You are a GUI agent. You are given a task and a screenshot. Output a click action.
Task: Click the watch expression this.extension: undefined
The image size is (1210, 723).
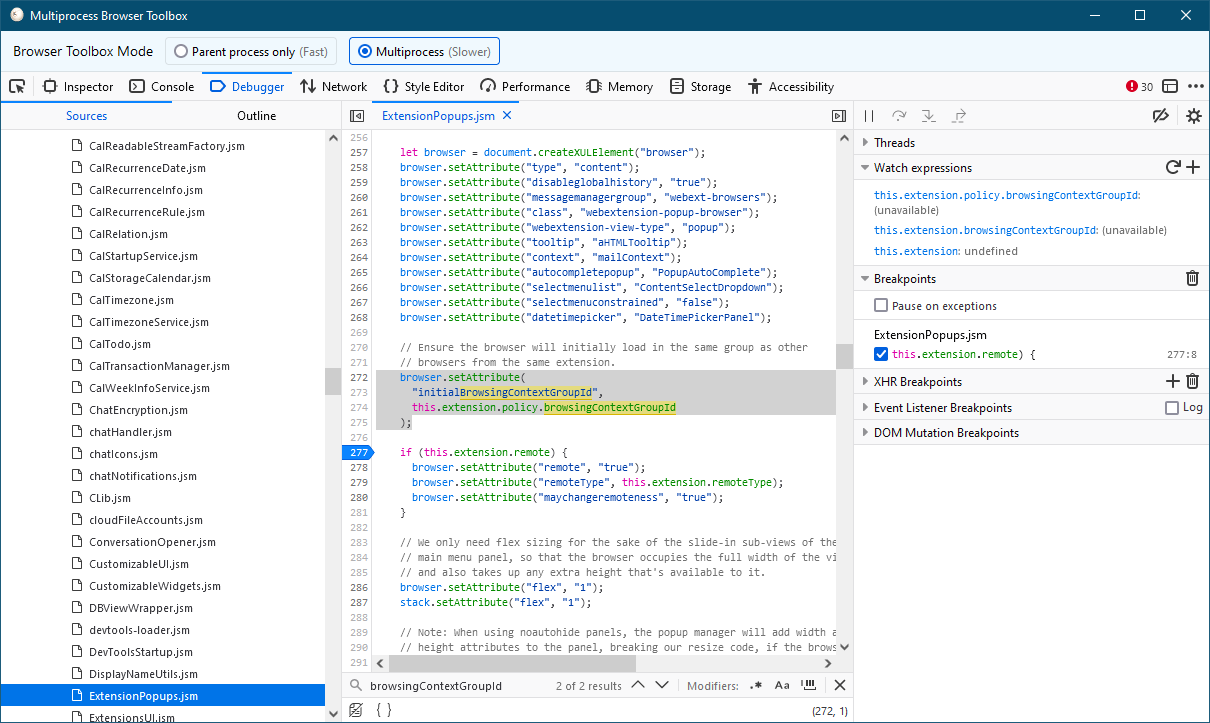[946, 252]
